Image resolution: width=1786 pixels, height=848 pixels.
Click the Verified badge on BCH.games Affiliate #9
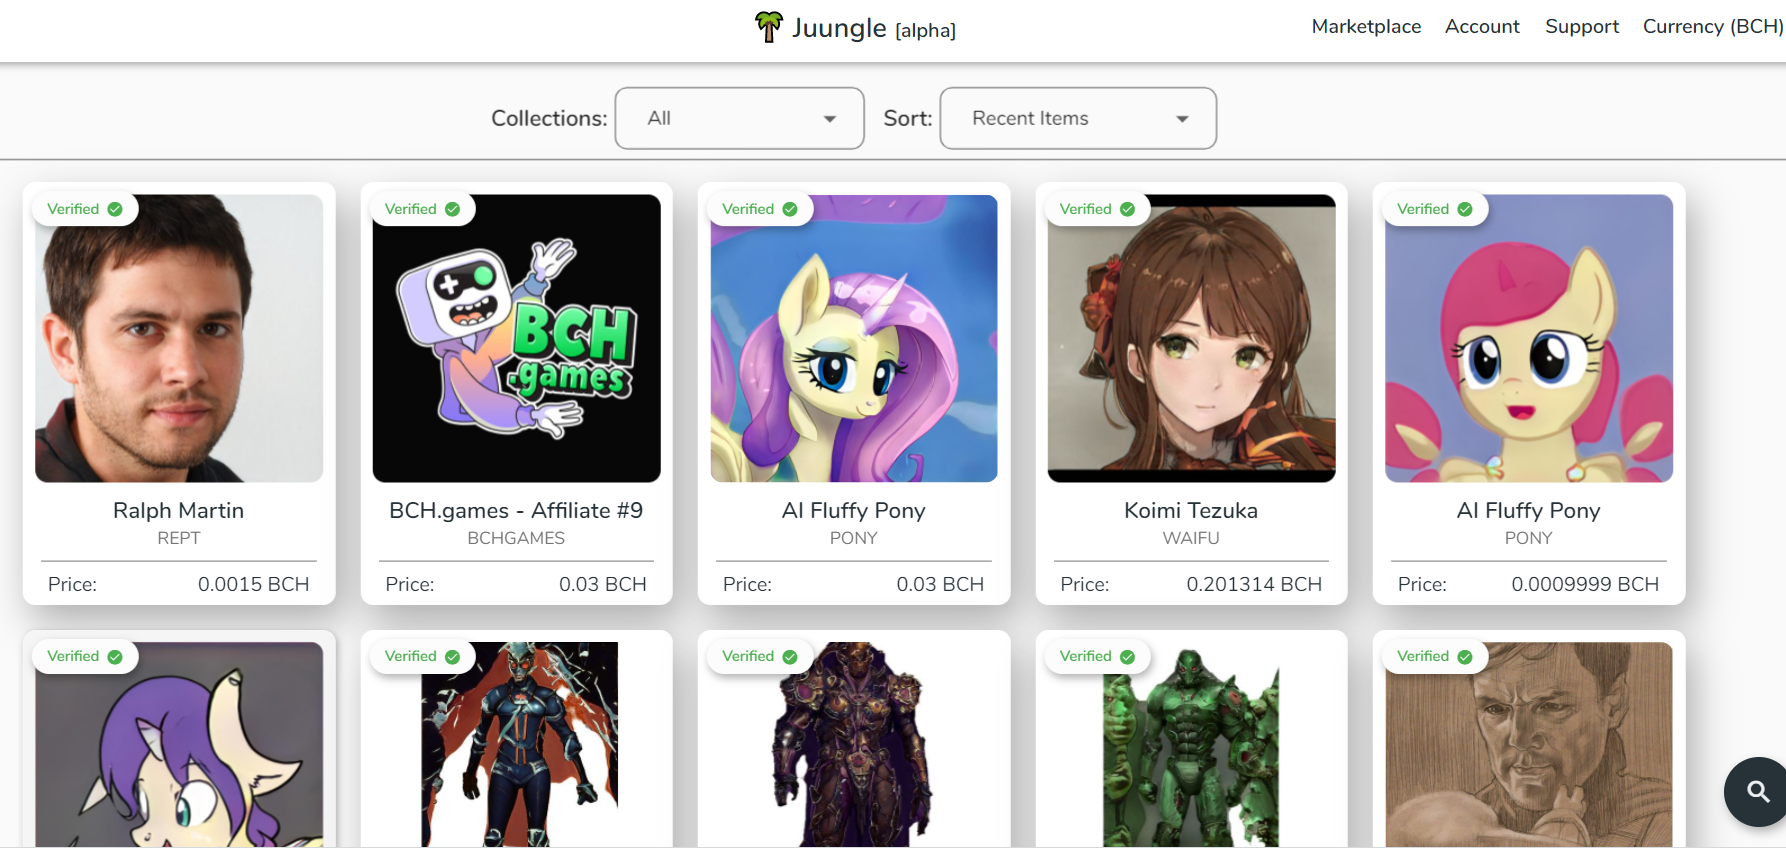tap(422, 209)
